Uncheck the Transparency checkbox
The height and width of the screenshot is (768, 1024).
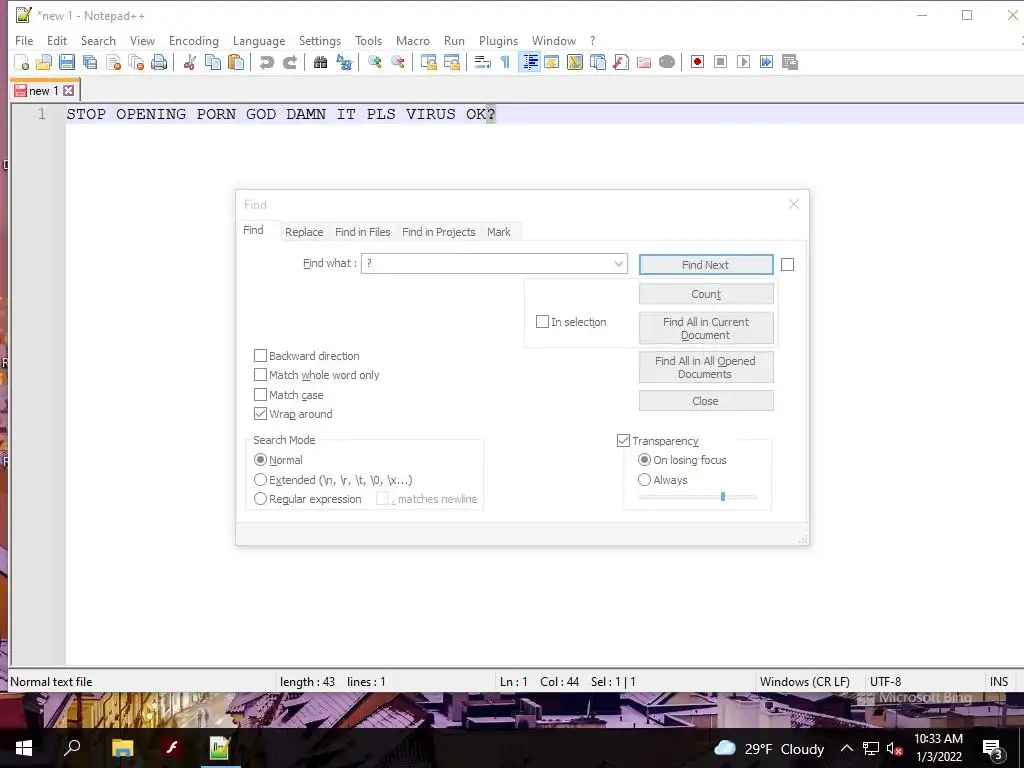point(623,440)
